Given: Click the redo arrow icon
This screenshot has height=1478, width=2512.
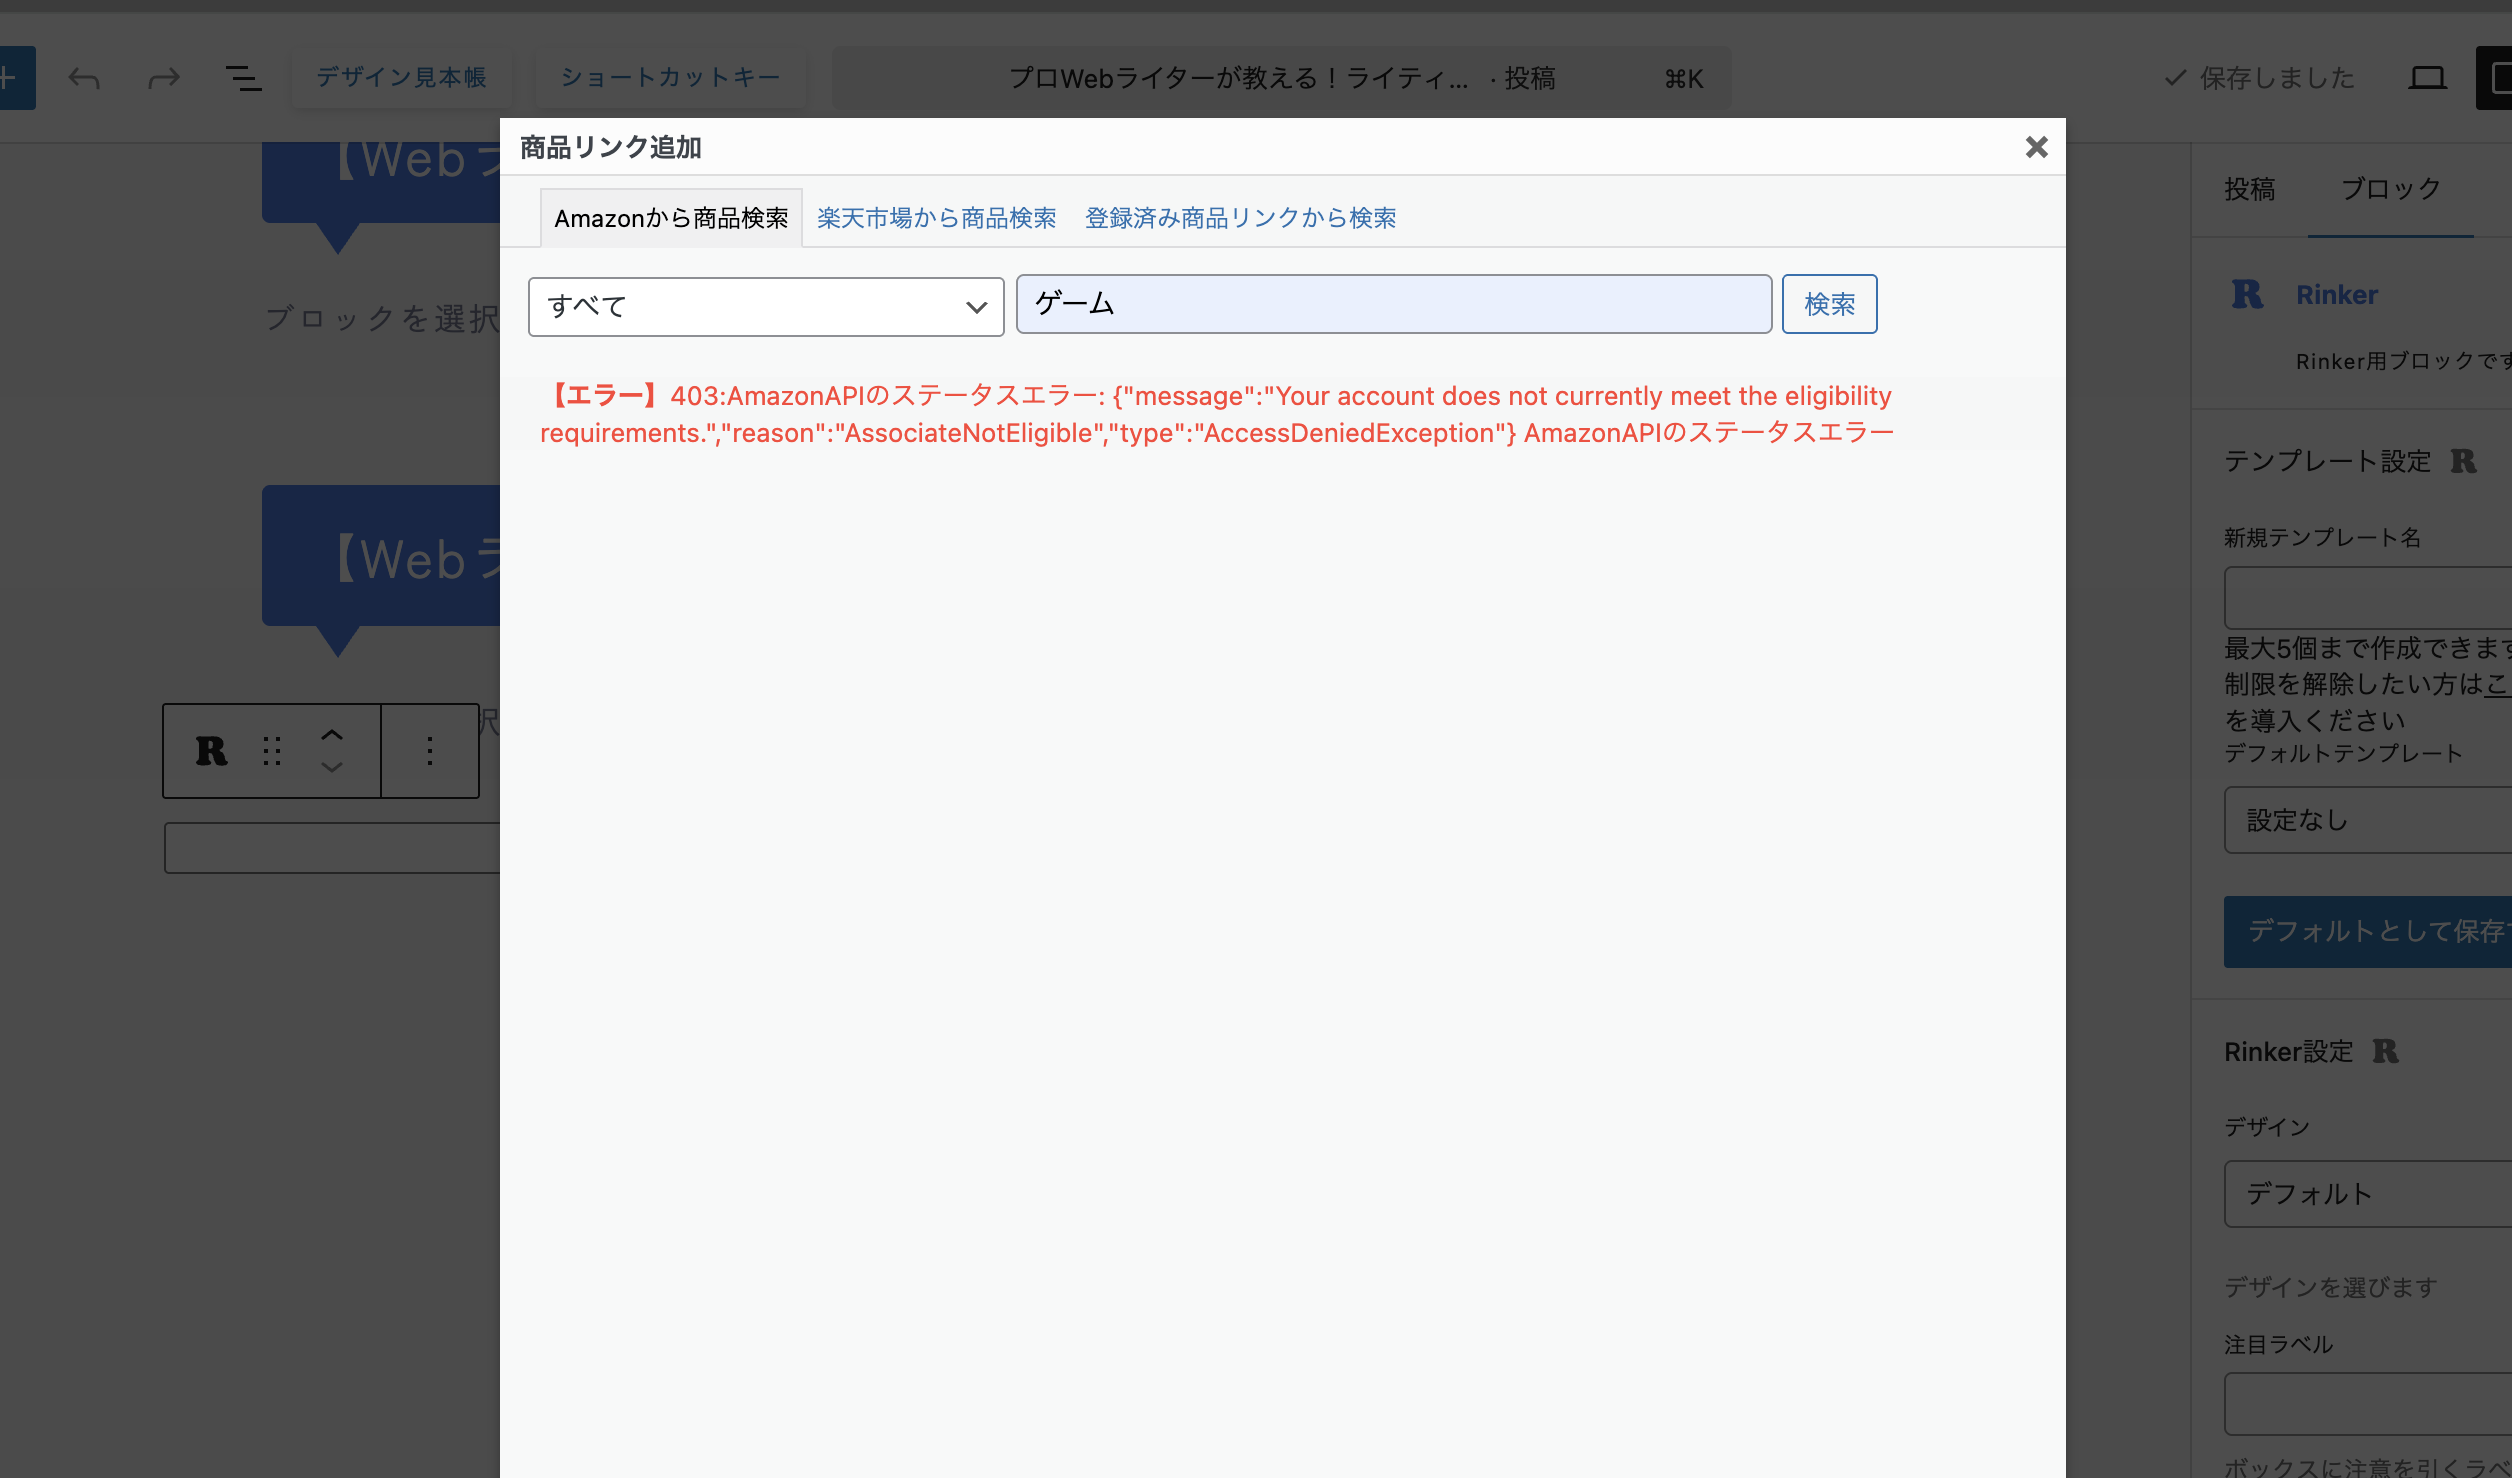Looking at the screenshot, I should pos(164,78).
